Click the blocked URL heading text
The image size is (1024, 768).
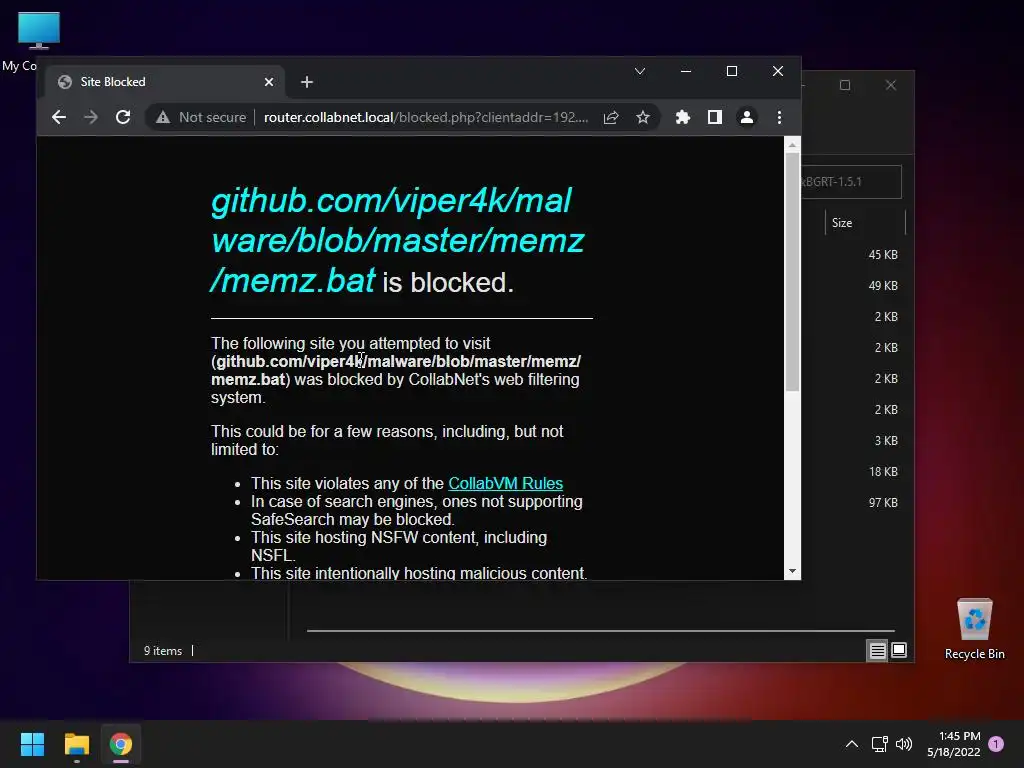pos(397,240)
